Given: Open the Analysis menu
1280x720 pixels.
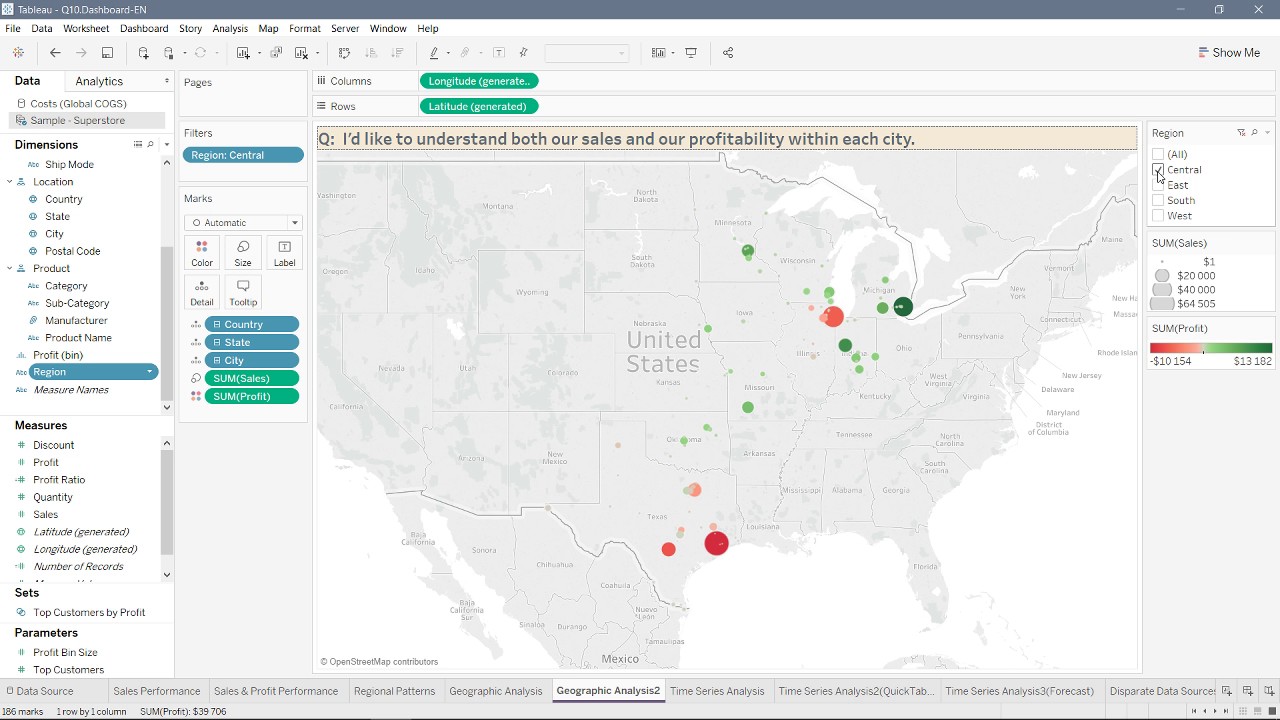Looking at the screenshot, I should click(230, 28).
